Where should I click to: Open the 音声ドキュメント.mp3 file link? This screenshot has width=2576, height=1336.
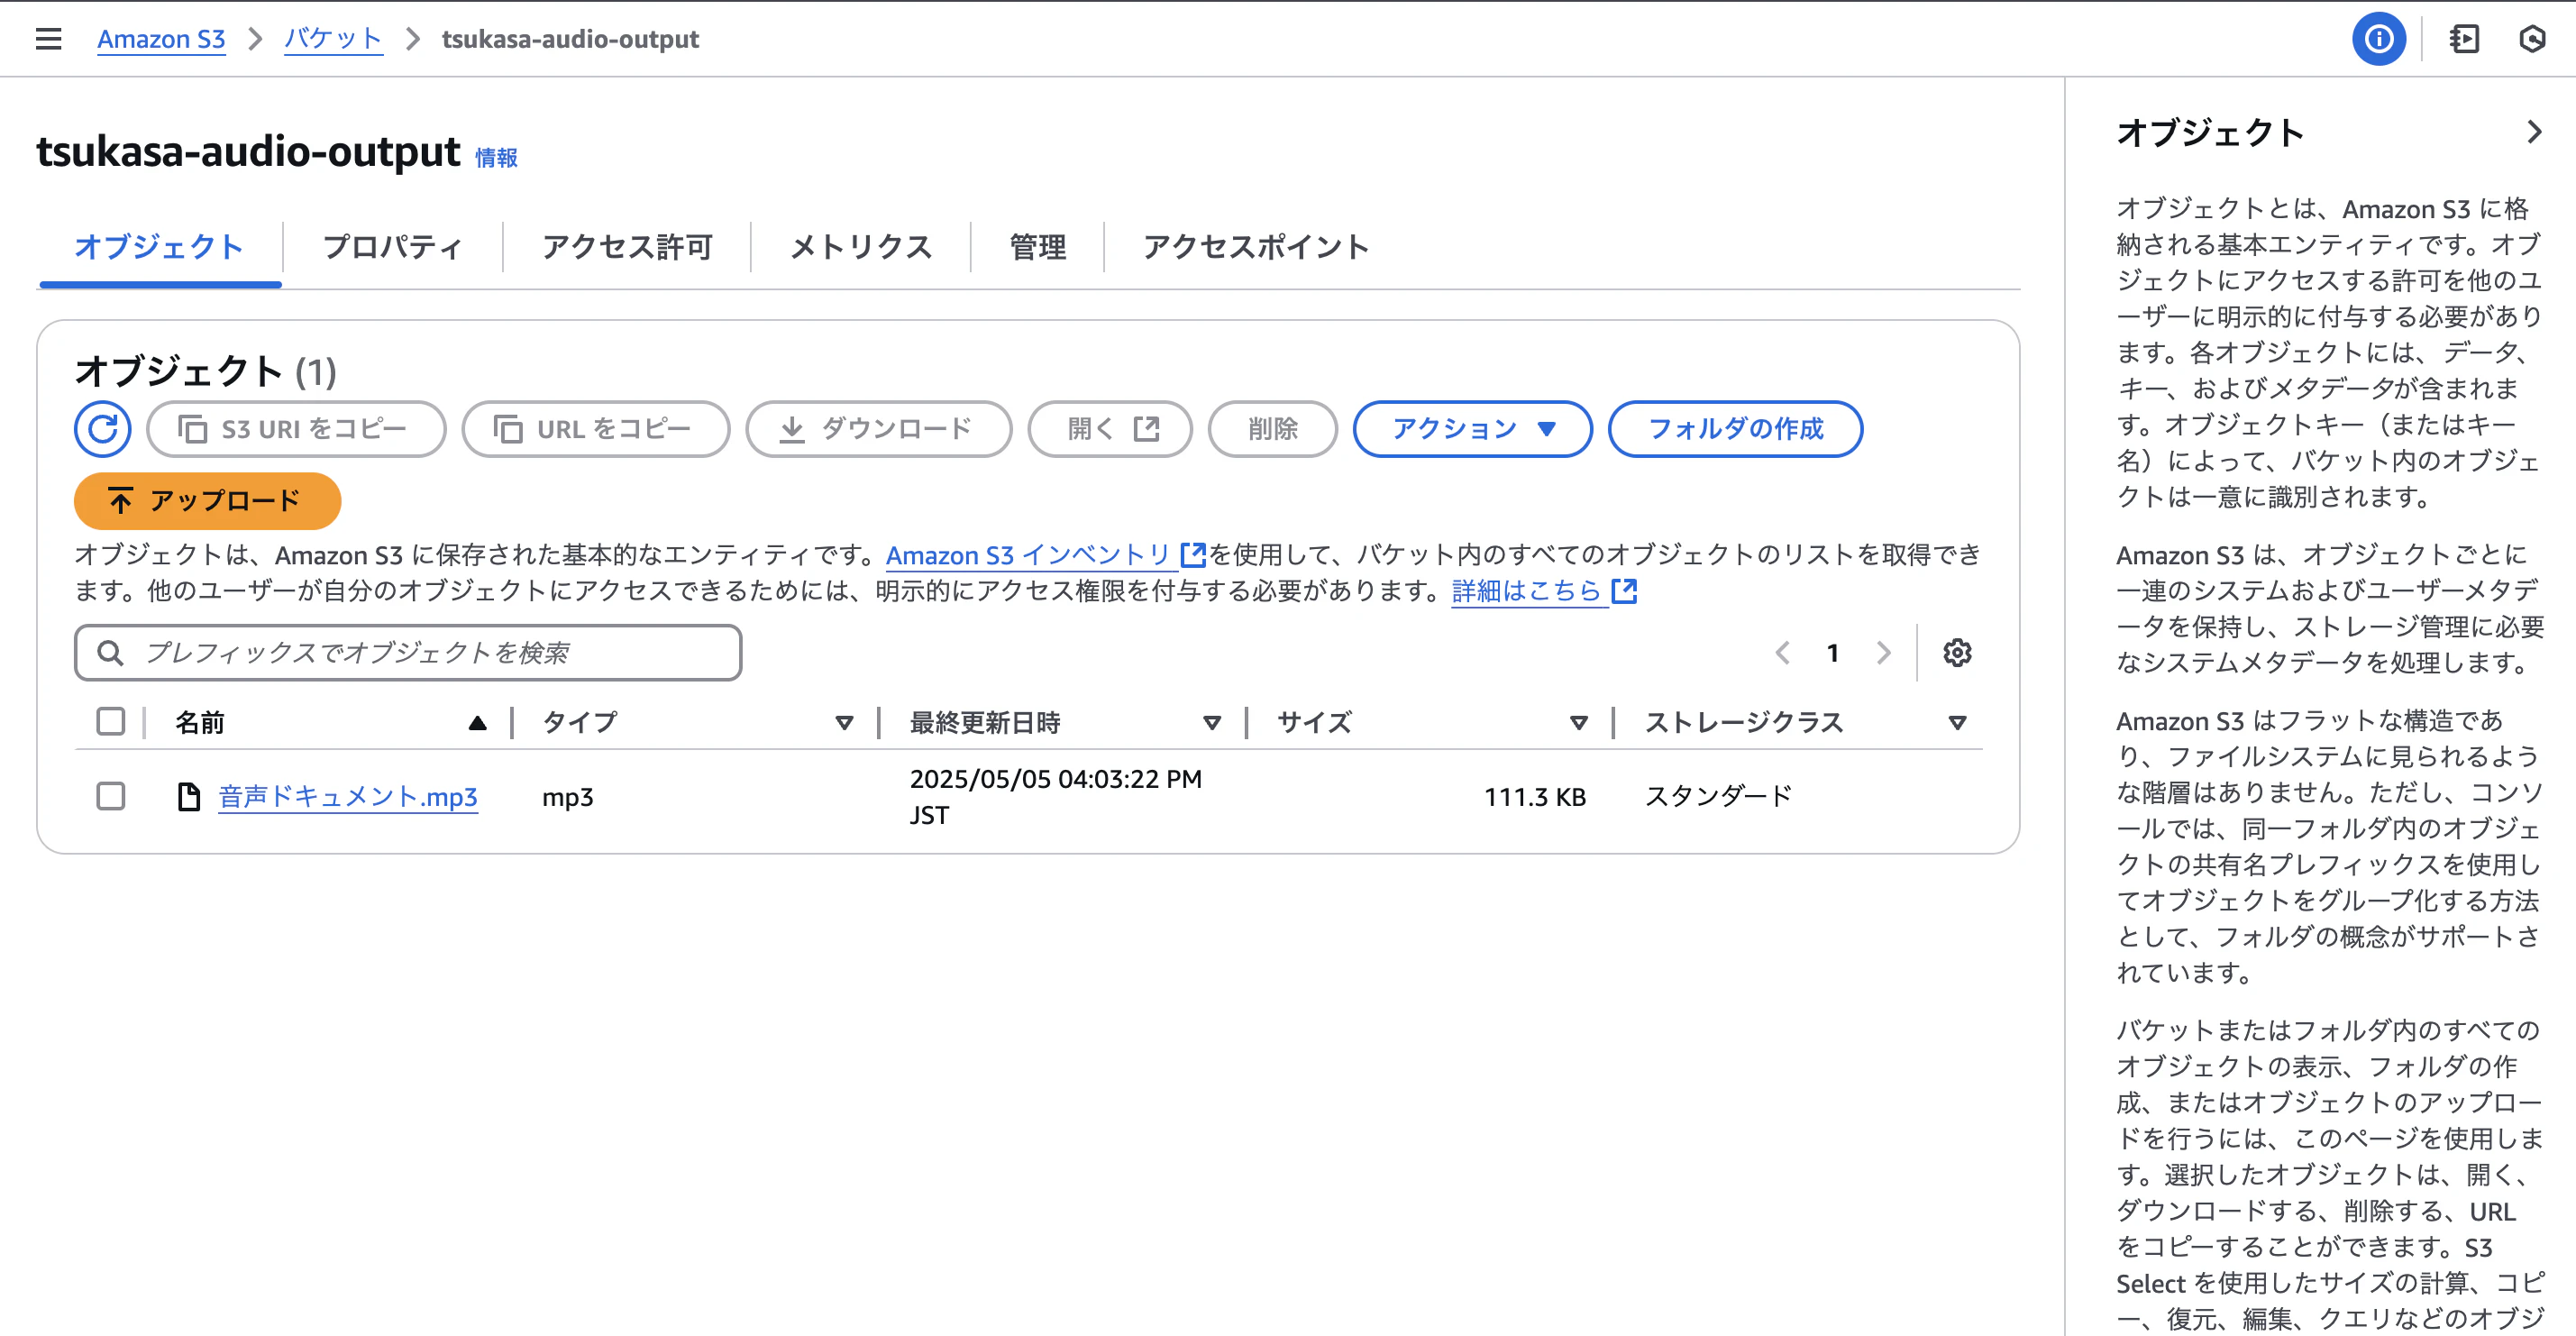[x=347, y=797]
